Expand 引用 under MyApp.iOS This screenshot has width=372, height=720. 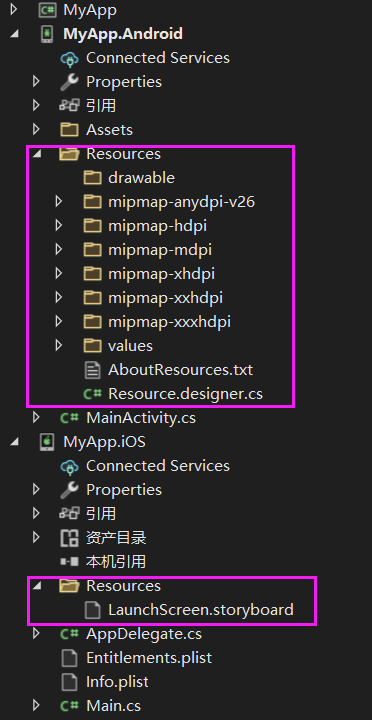pyautogui.click(x=36, y=514)
